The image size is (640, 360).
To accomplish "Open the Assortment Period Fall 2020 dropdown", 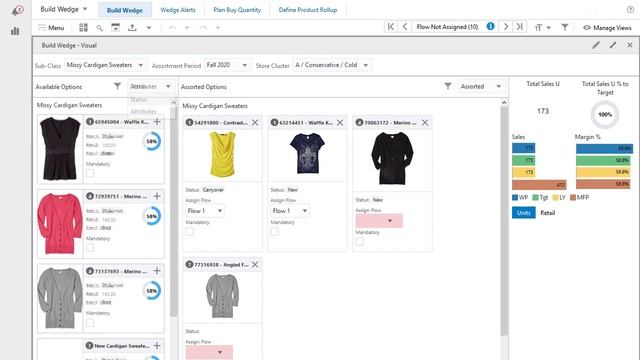I will [227, 65].
